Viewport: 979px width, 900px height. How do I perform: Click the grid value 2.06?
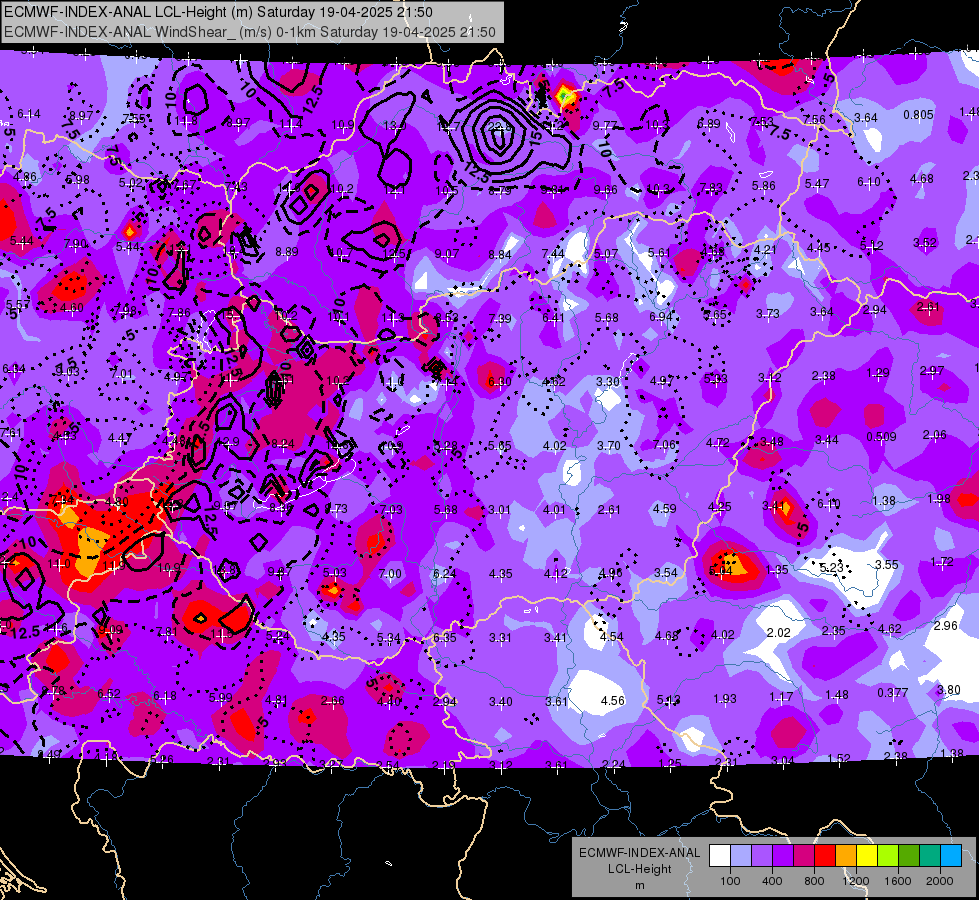pos(935,435)
